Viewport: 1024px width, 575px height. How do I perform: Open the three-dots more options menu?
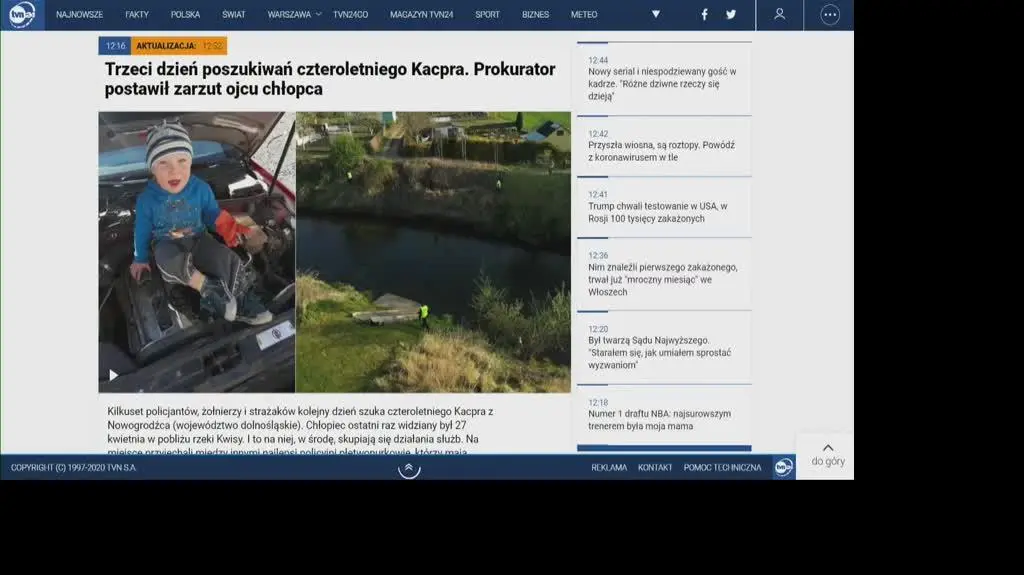click(829, 15)
